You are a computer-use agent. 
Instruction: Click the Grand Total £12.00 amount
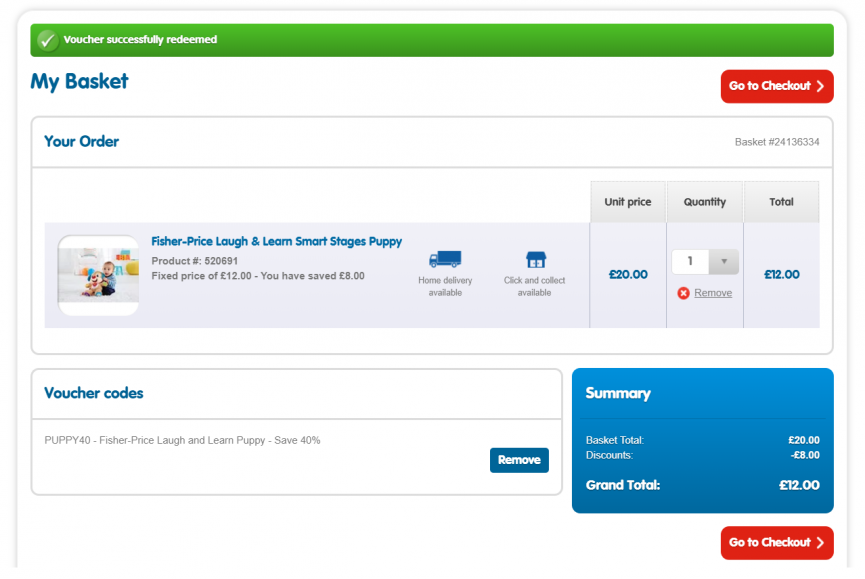pos(799,485)
